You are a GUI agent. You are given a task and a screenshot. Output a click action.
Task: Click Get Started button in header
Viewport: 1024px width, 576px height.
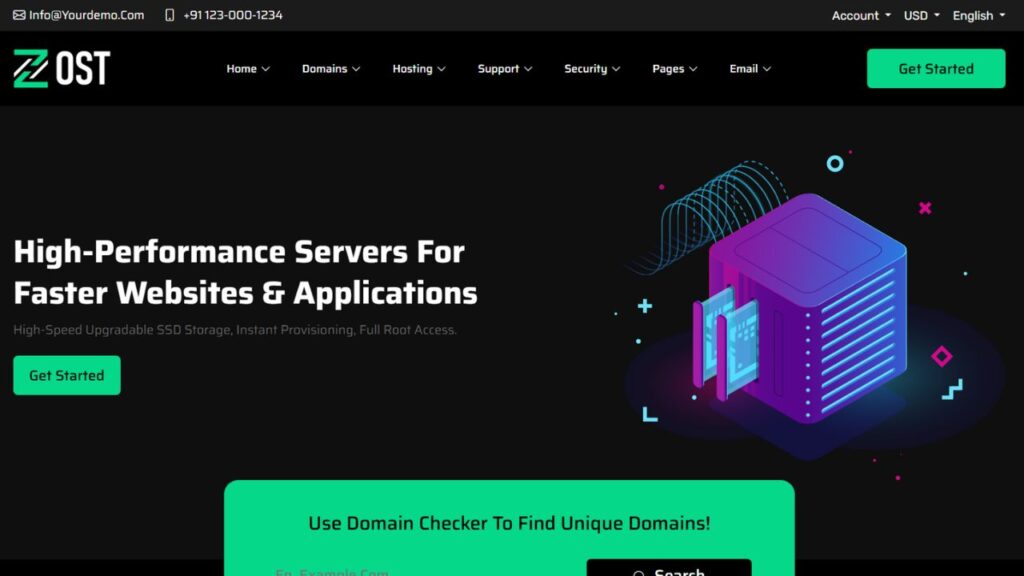935,69
